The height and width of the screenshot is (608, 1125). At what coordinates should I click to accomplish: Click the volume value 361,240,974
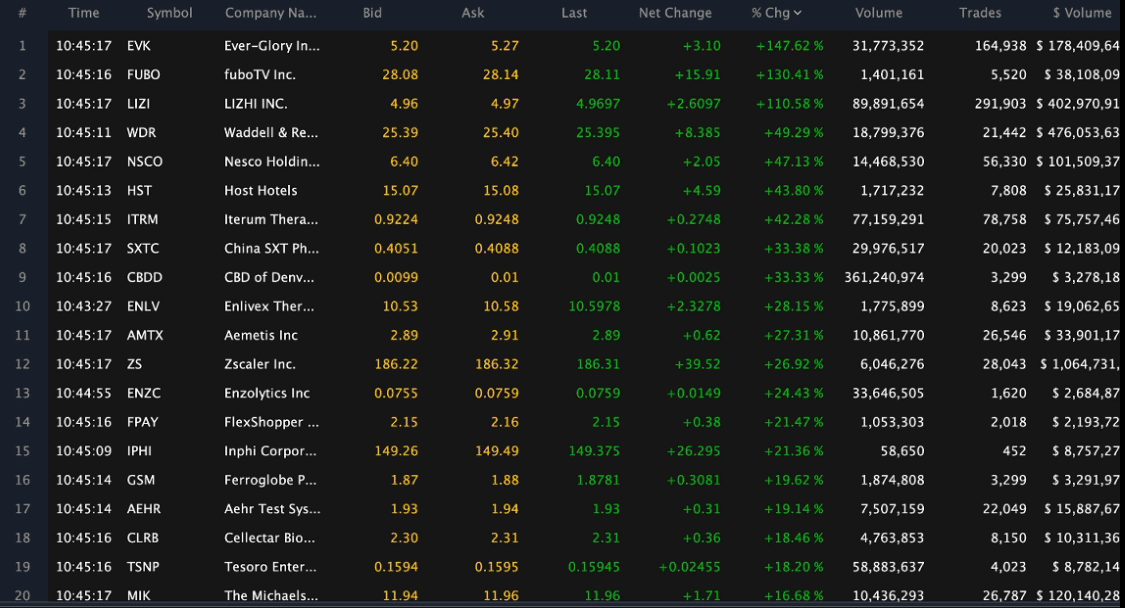point(884,277)
